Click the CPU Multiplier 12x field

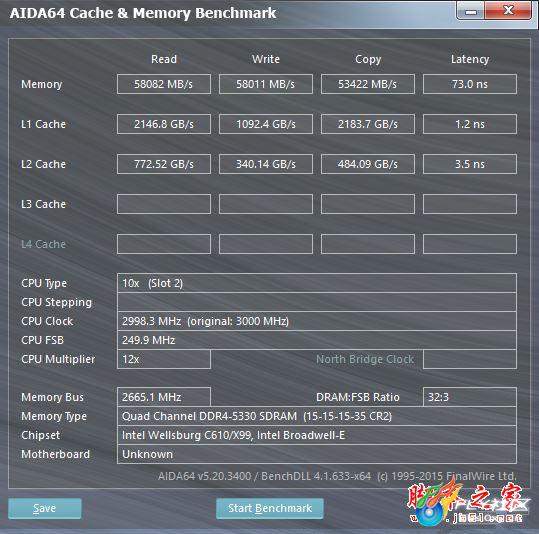coord(164,359)
